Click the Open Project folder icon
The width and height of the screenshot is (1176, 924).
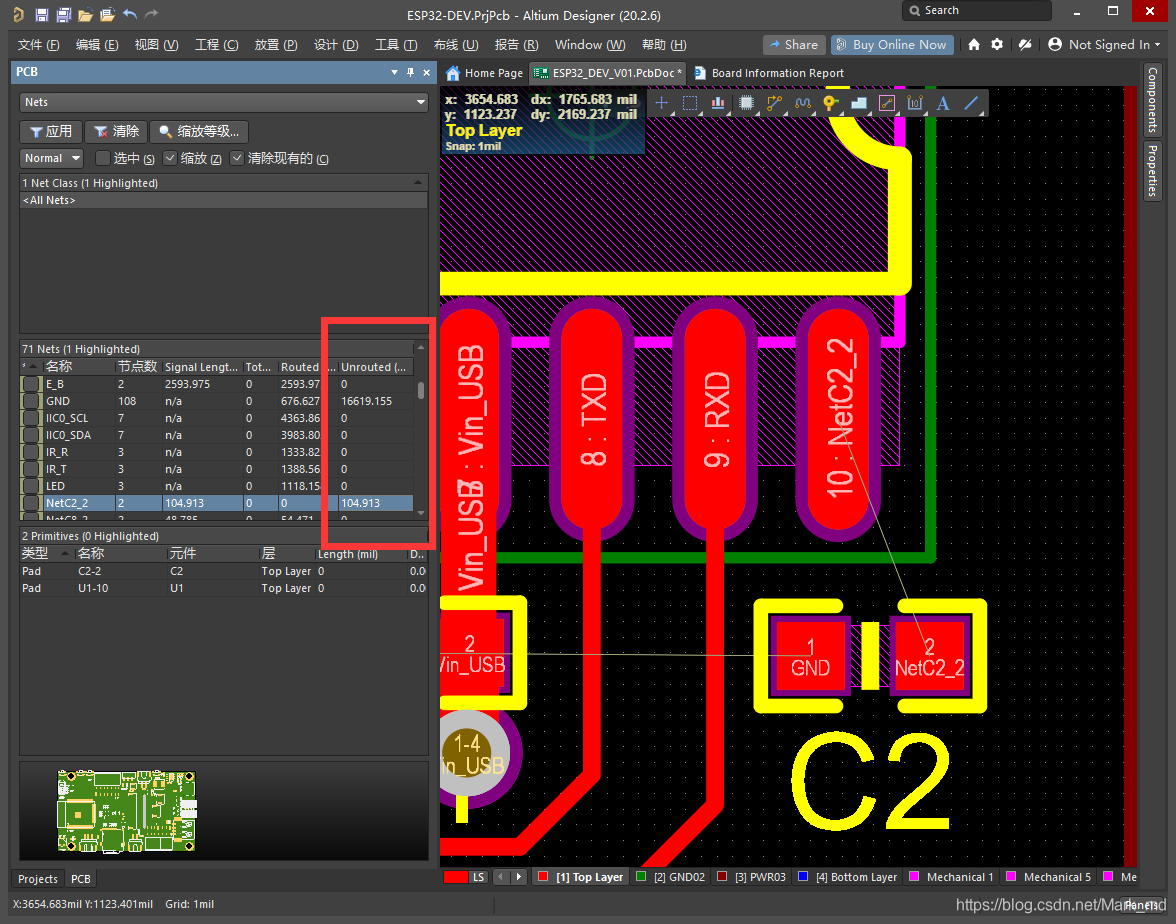107,14
